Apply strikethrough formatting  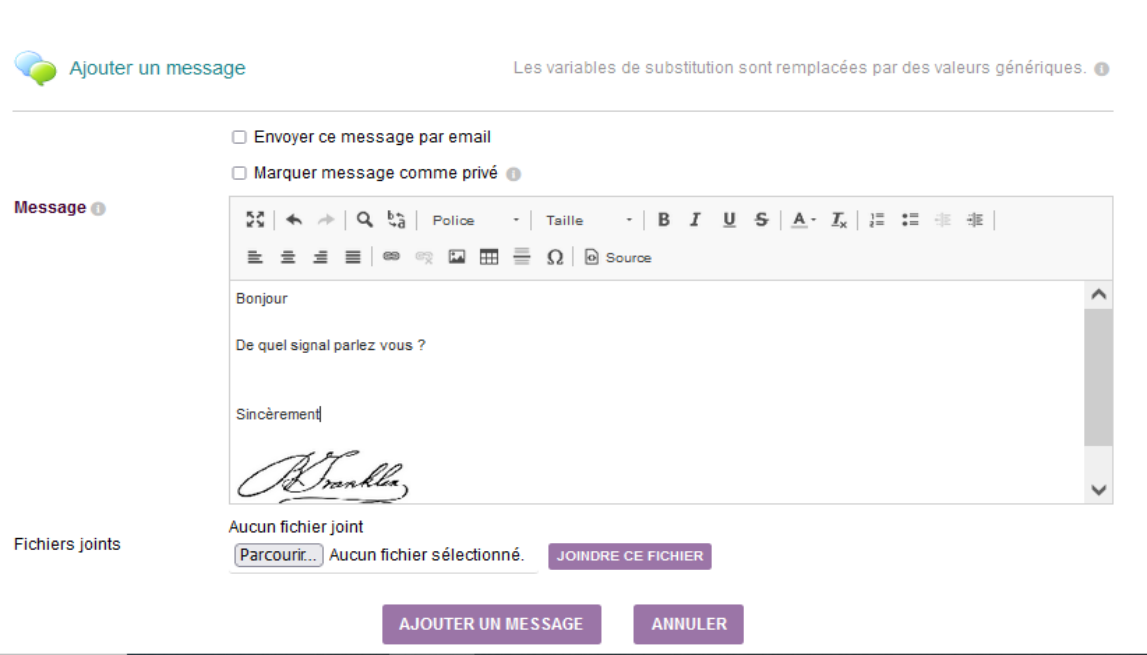pyautogui.click(x=761, y=220)
